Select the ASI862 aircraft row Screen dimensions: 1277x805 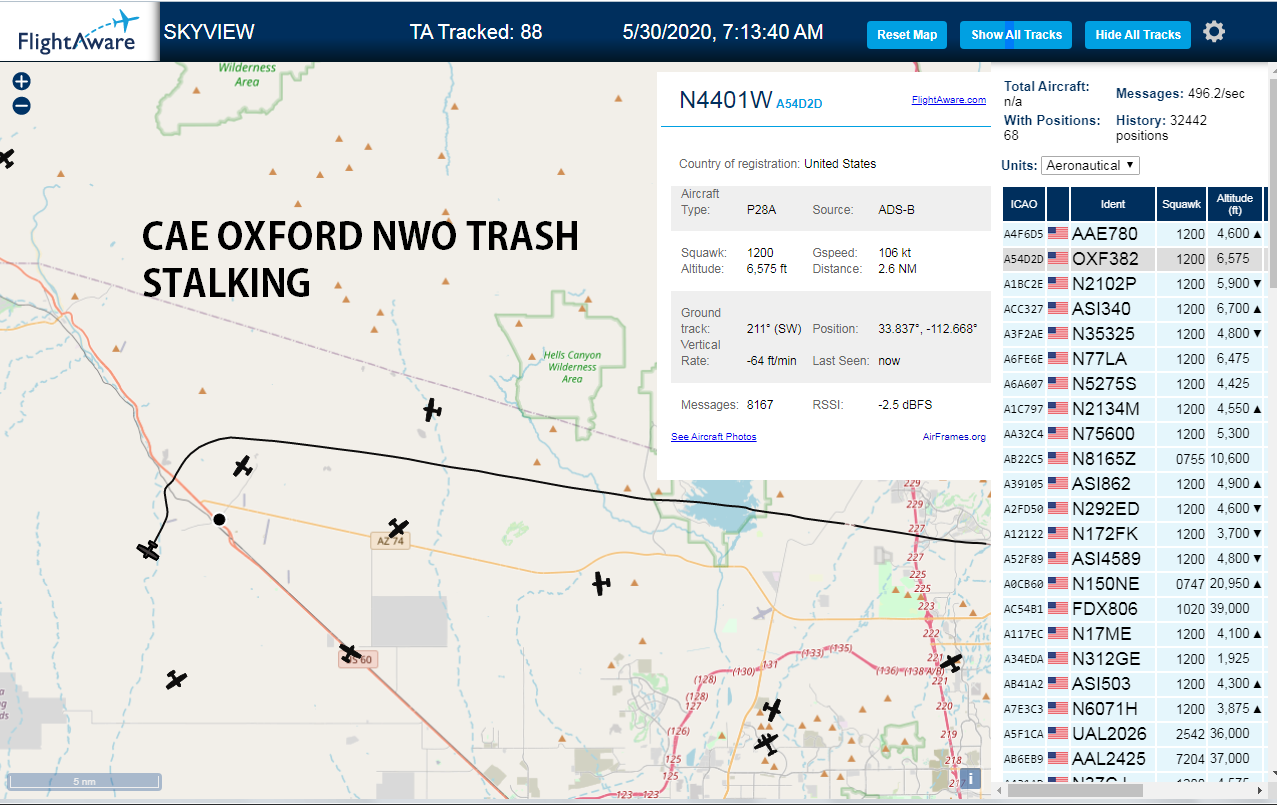point(1133,484)
